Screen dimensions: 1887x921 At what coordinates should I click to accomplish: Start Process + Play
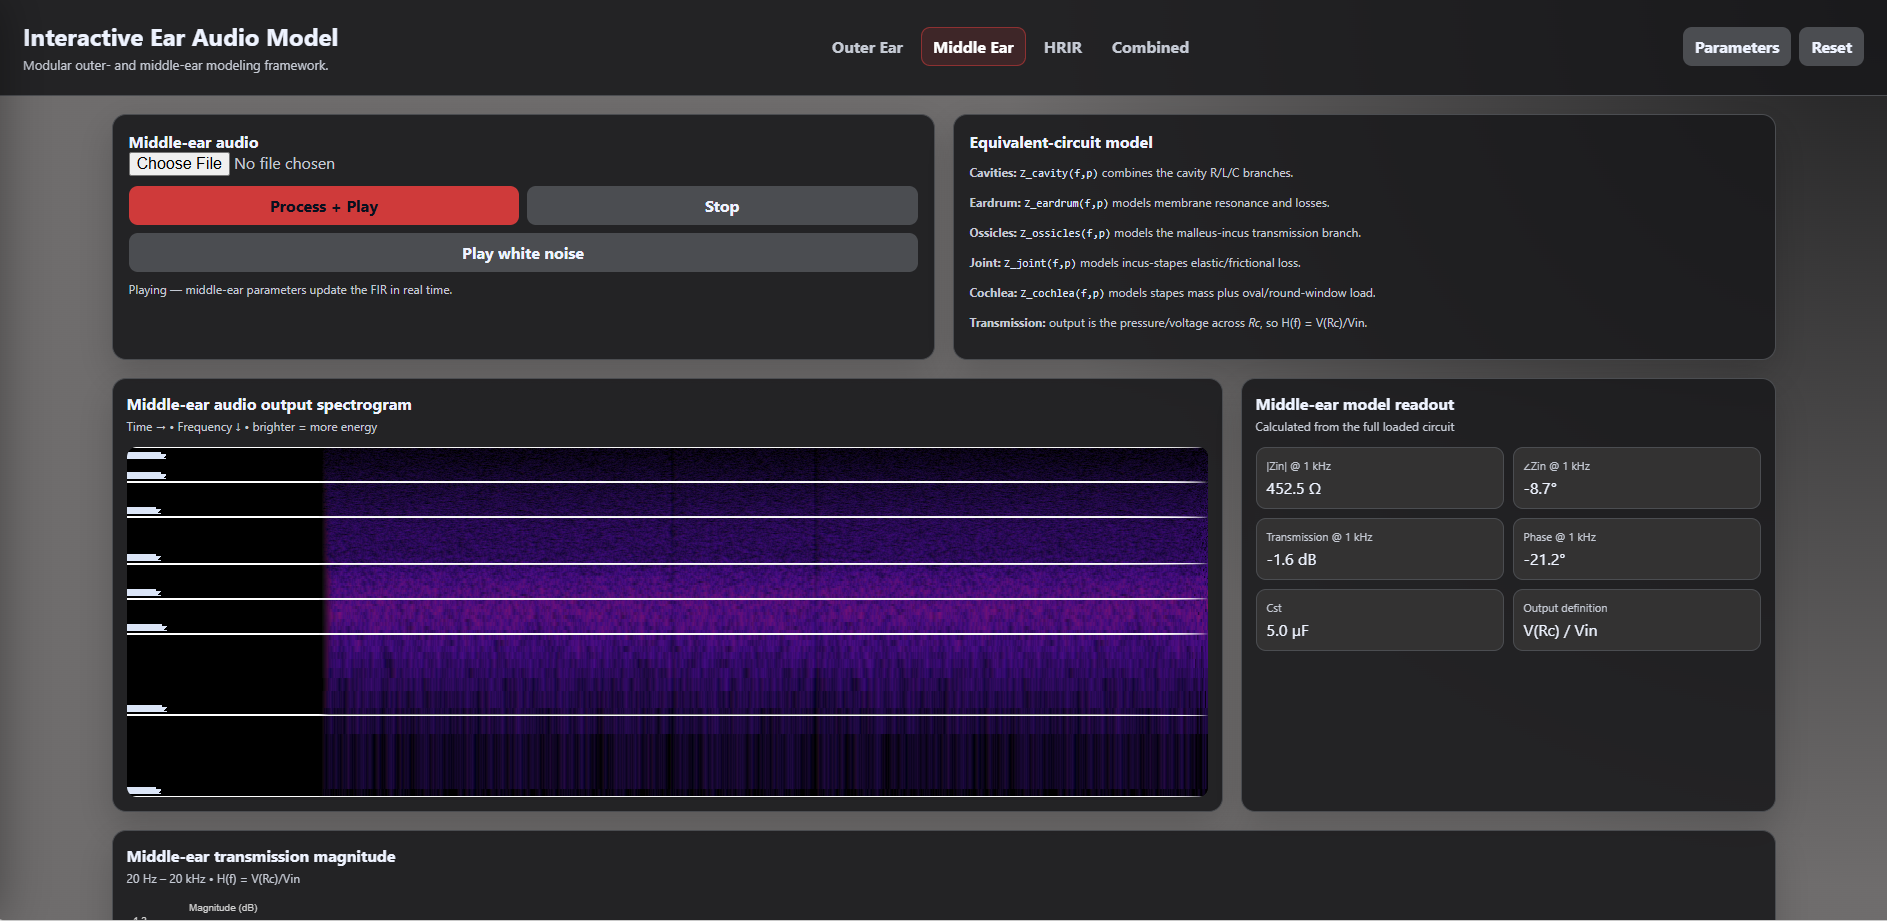pyautogui.click(x=324, y=206)
